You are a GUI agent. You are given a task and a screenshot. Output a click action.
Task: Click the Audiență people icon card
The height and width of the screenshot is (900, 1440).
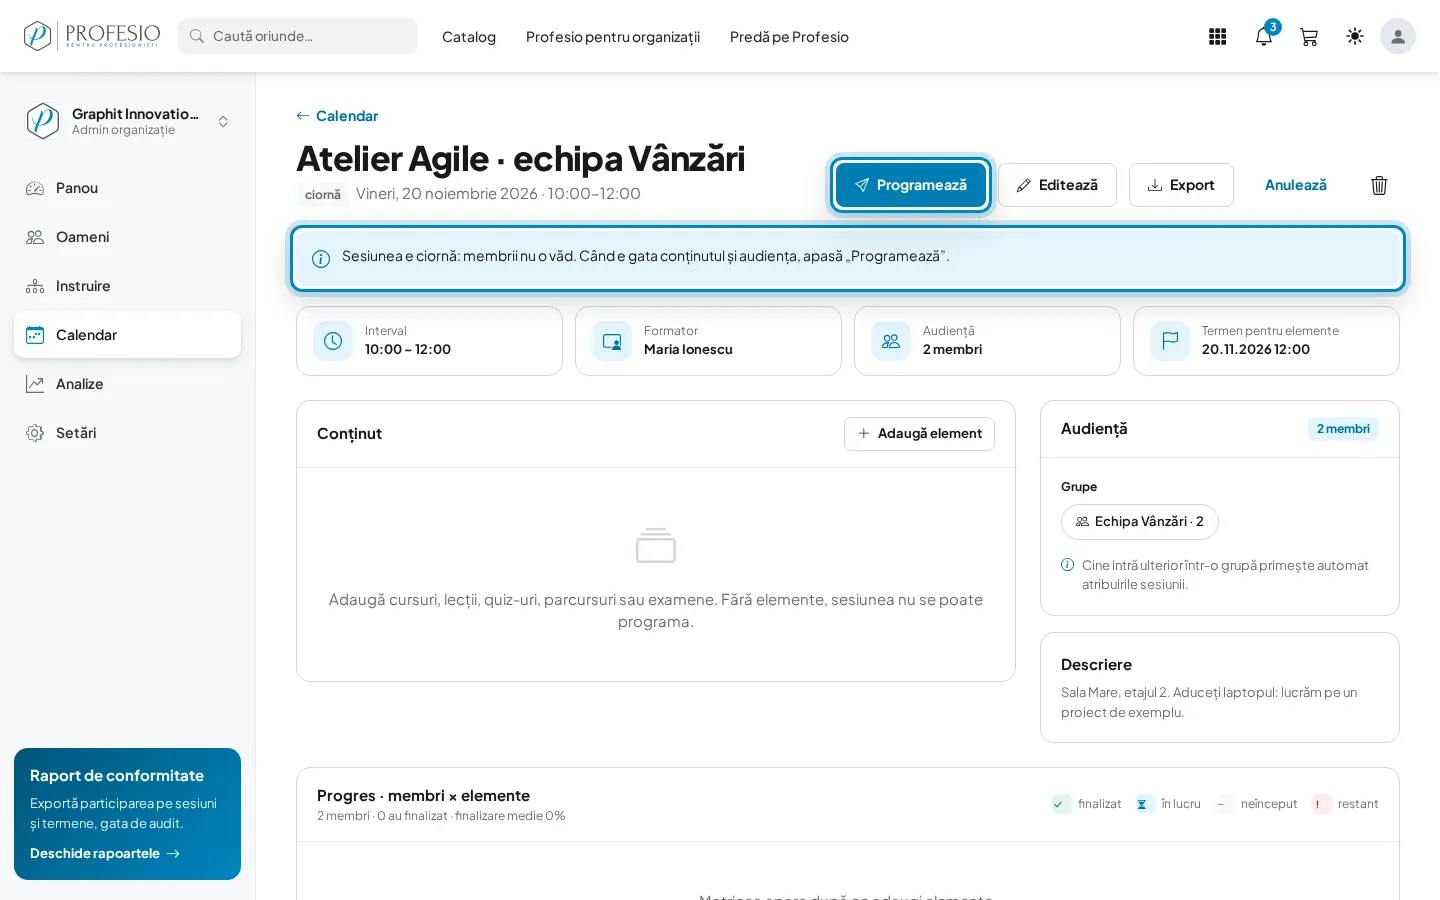(x=891, y=341)
